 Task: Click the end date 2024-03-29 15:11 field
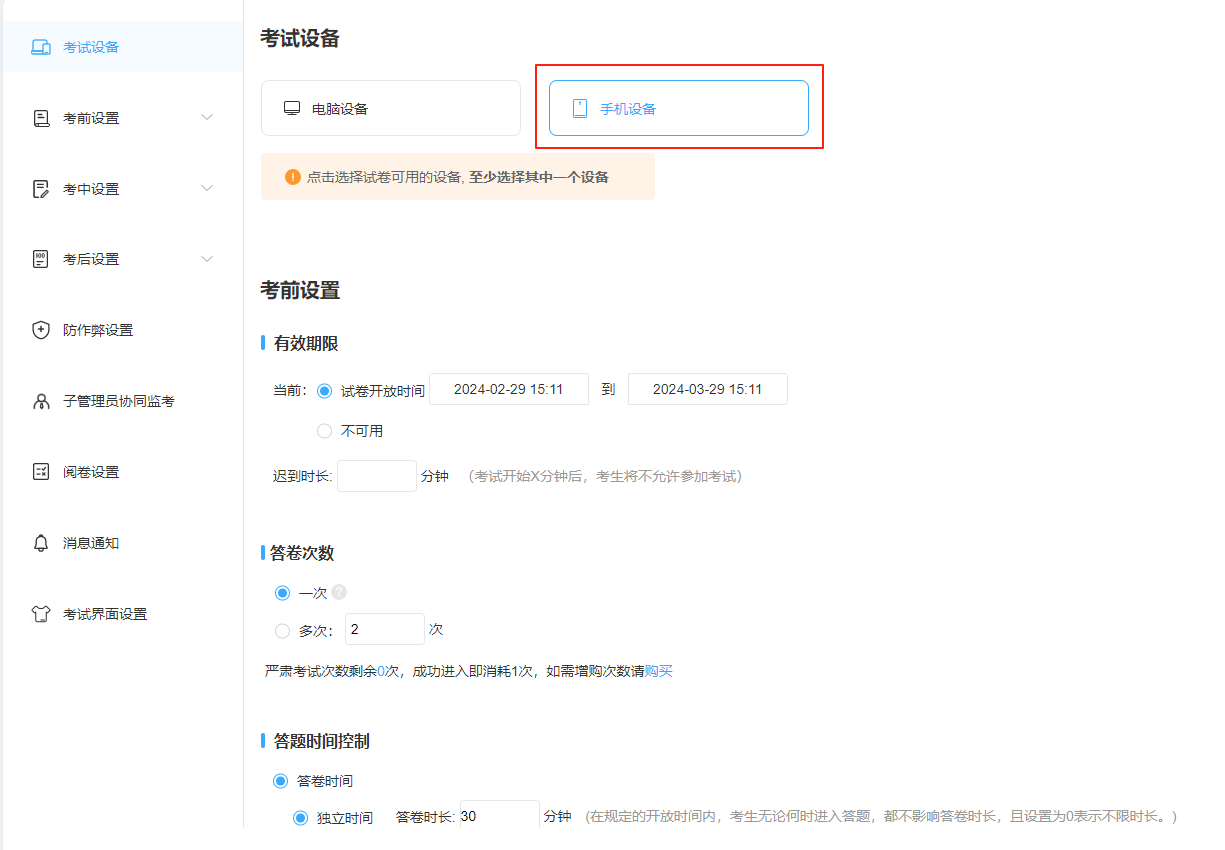pos(708,389)
